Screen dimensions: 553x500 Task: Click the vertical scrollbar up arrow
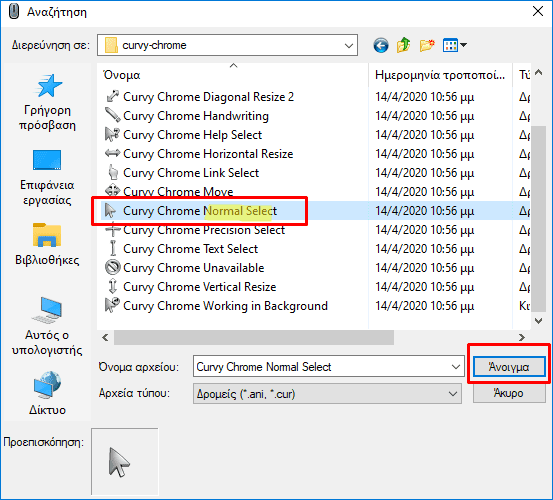[538, 73]
